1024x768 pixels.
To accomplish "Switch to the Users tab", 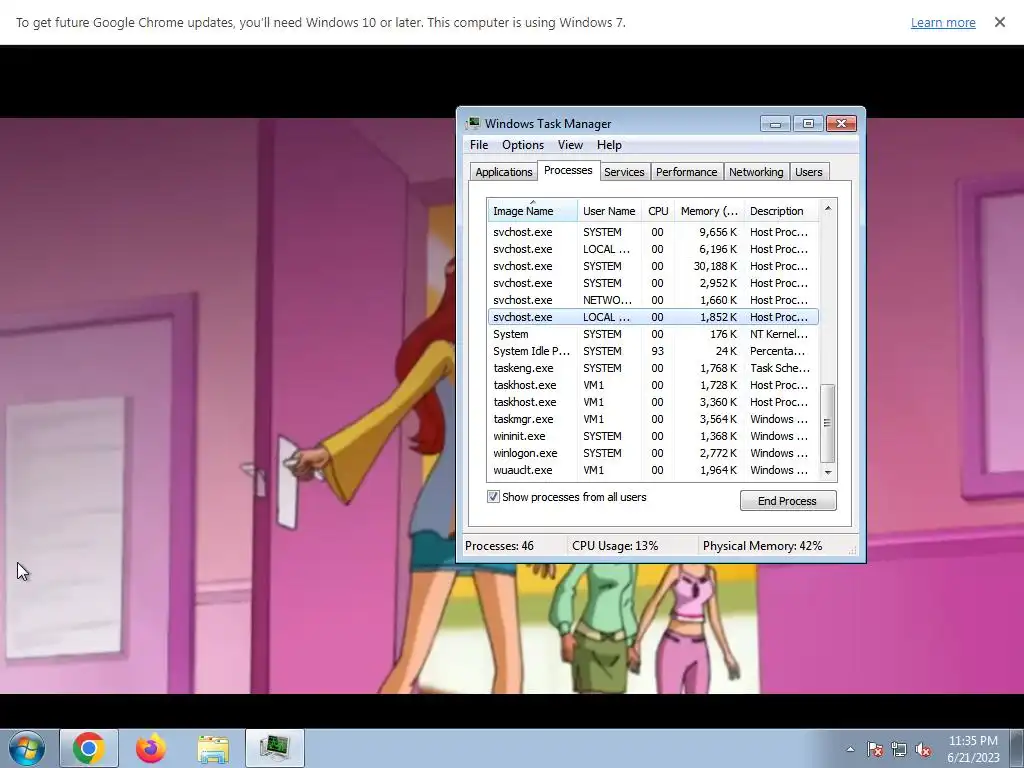I will click(808, 172).
